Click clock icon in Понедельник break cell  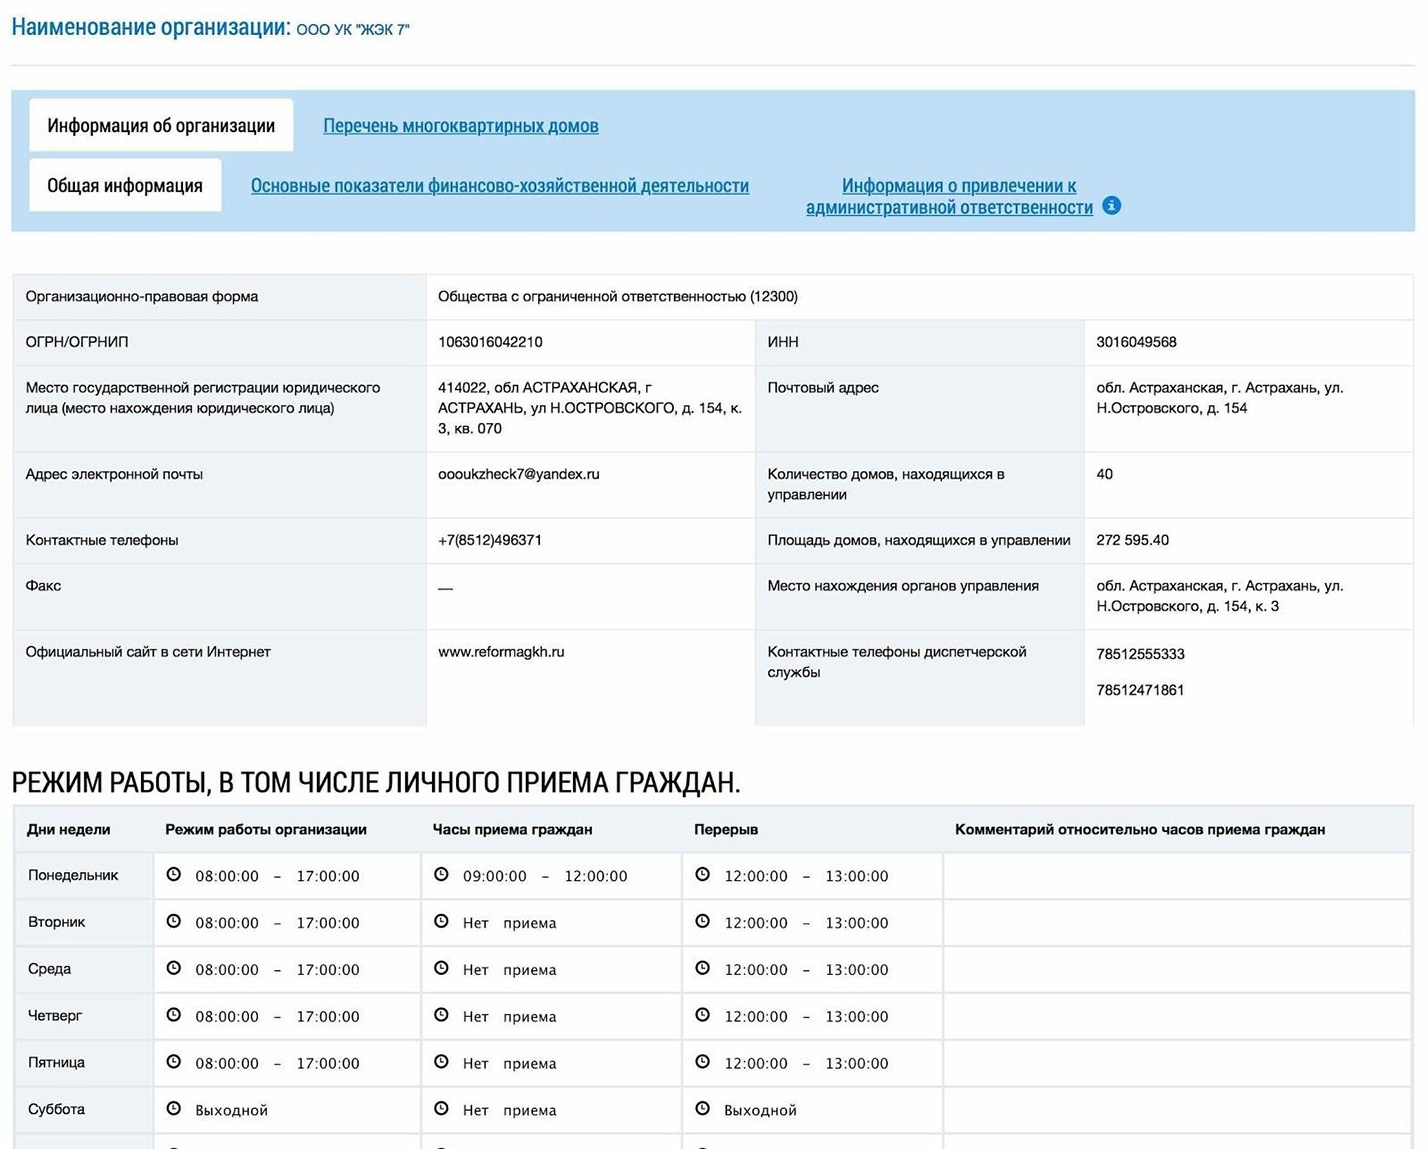click(703, 874)
